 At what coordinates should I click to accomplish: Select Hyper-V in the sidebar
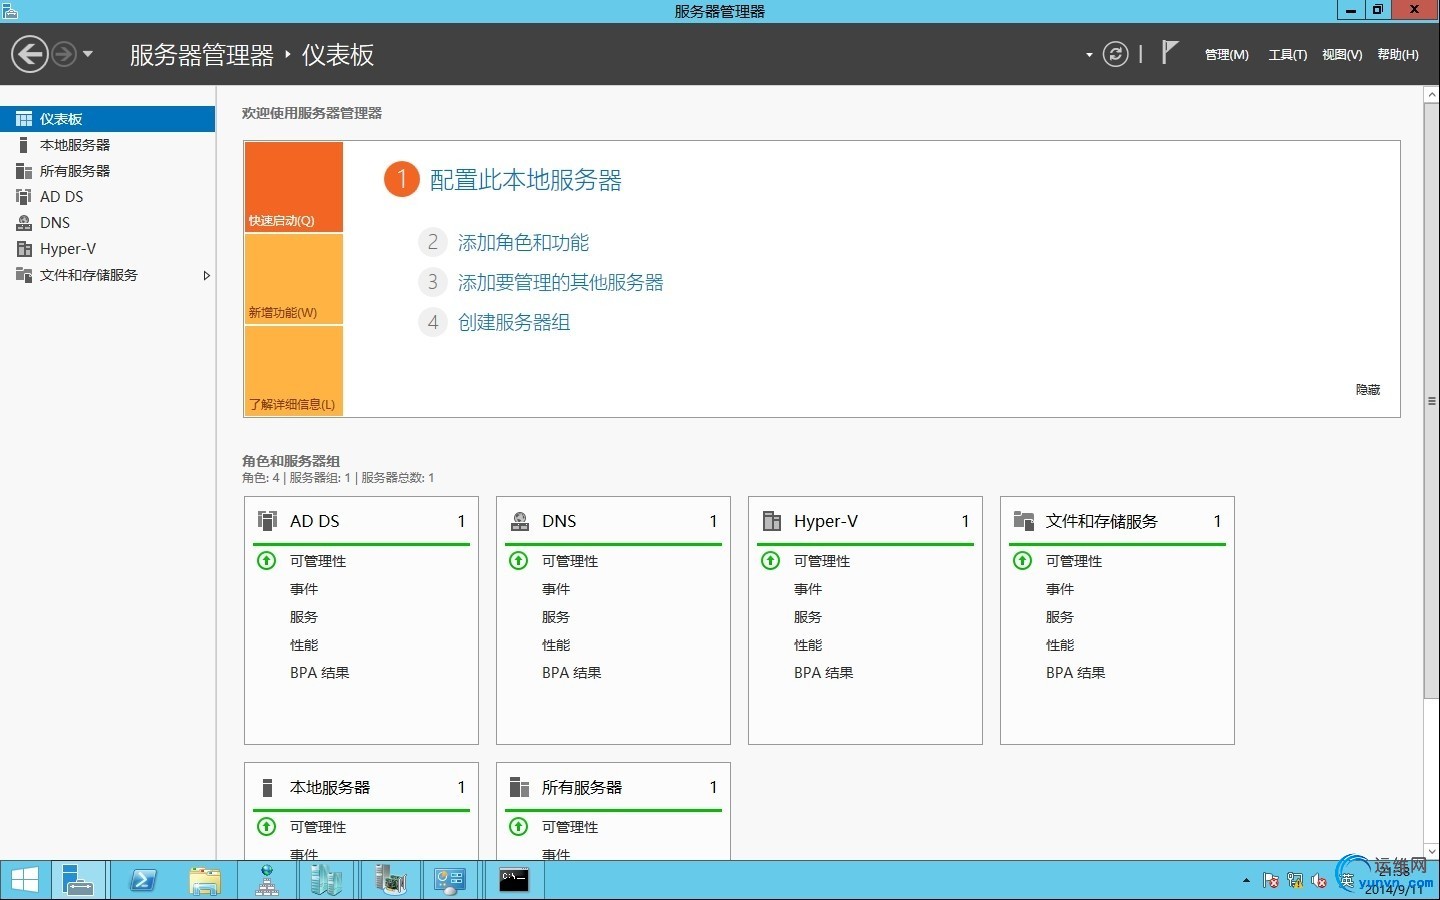[x=107, y=249]
